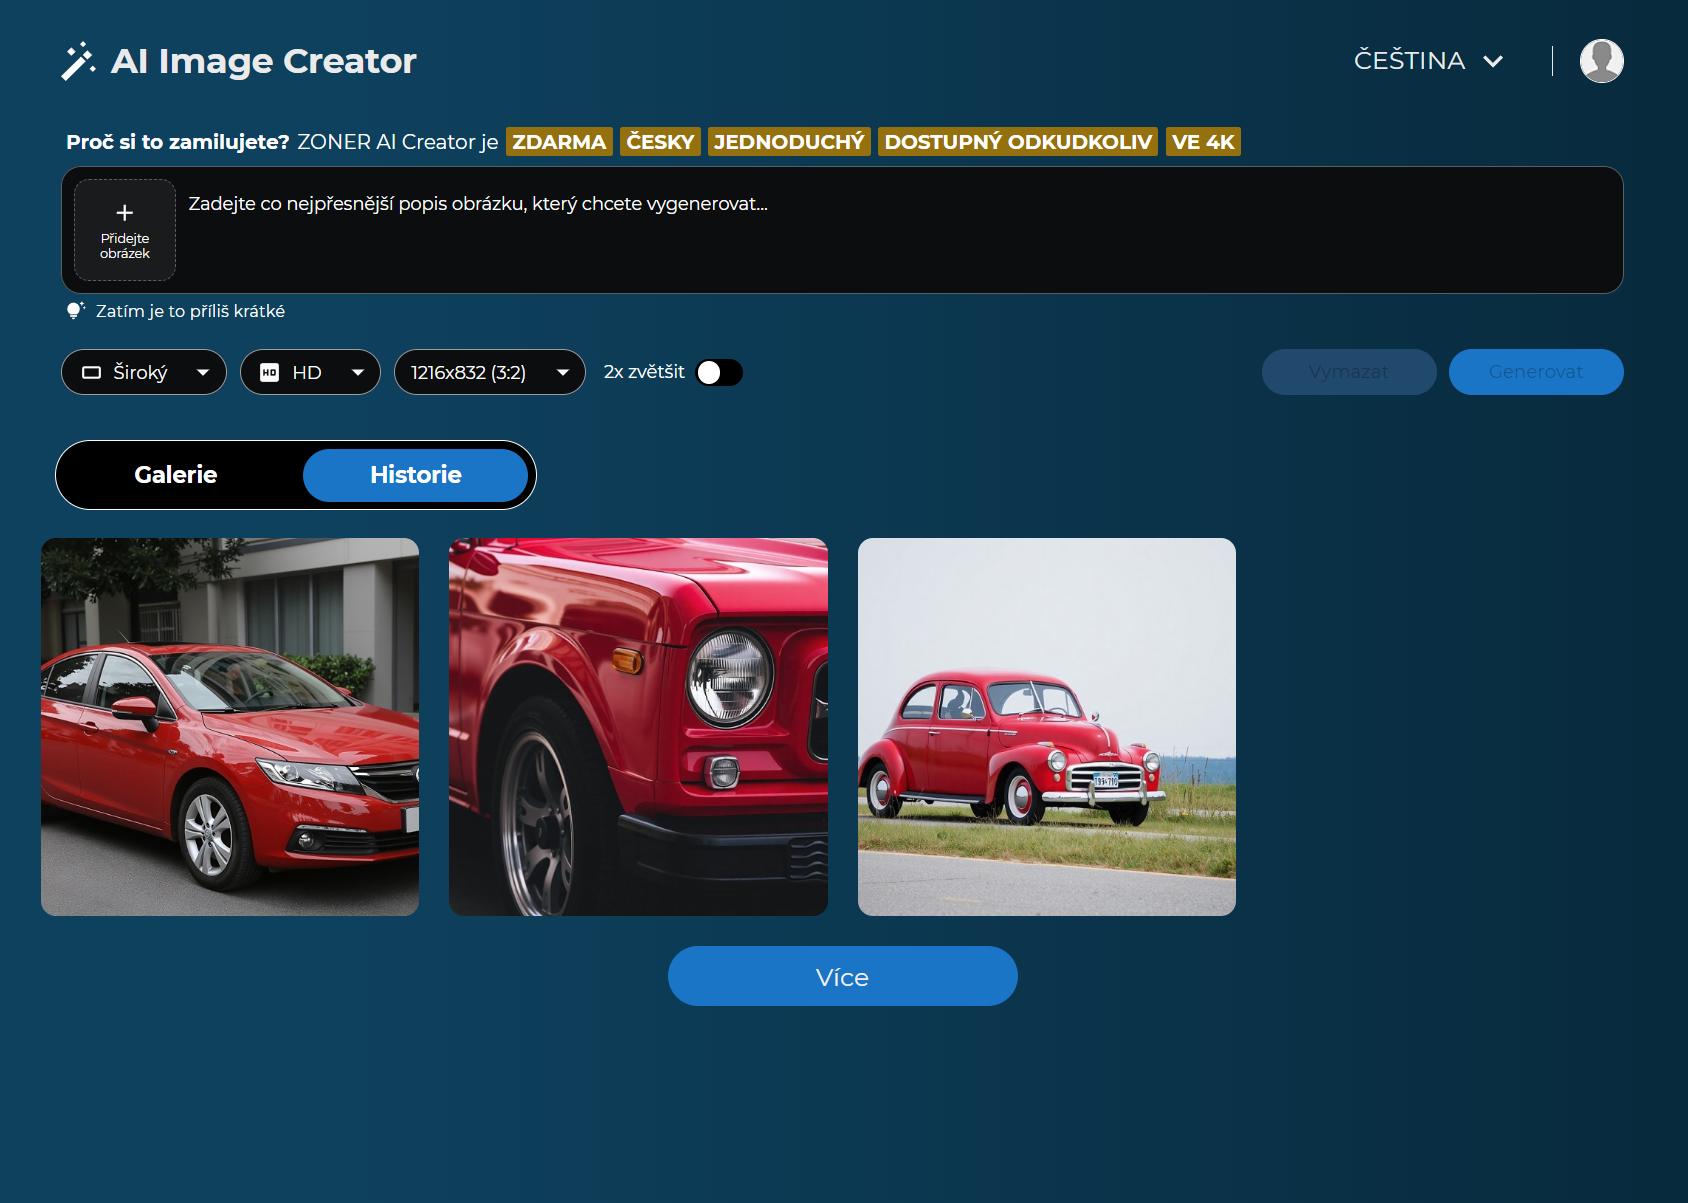
Task: Open the user profile avatar
Action: click(1601, 61)
